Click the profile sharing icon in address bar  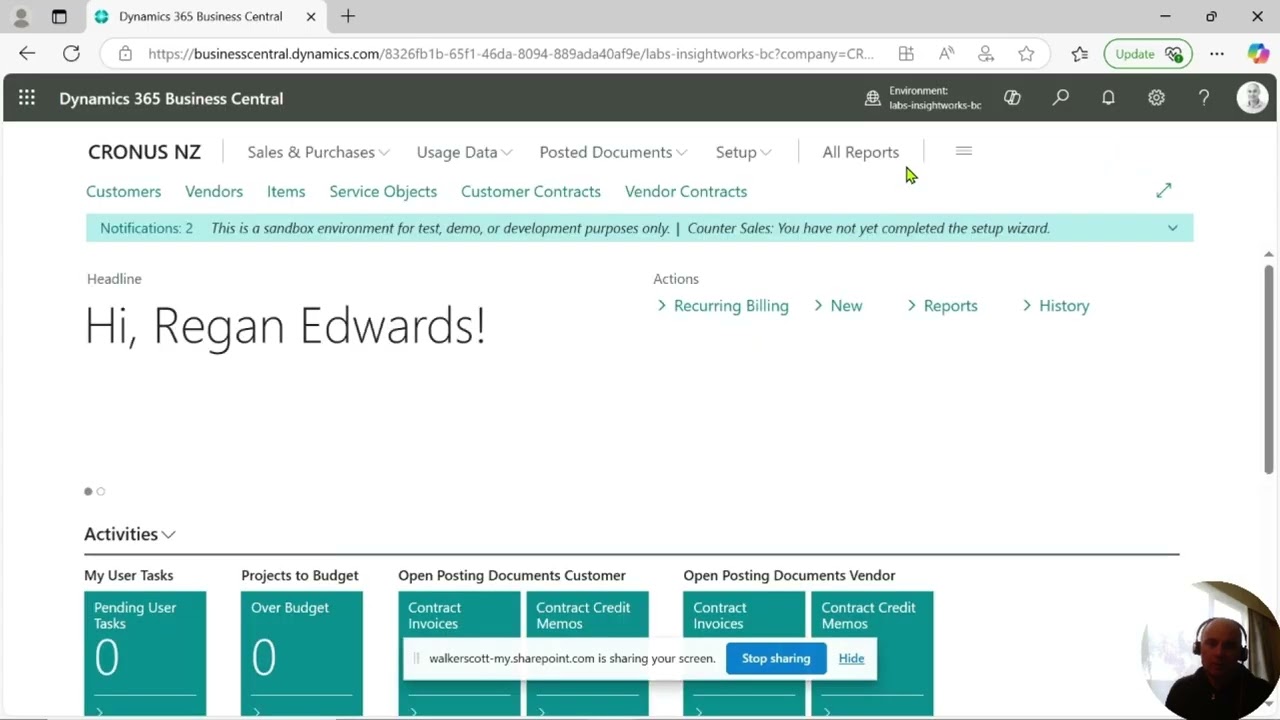coord(986,54)
